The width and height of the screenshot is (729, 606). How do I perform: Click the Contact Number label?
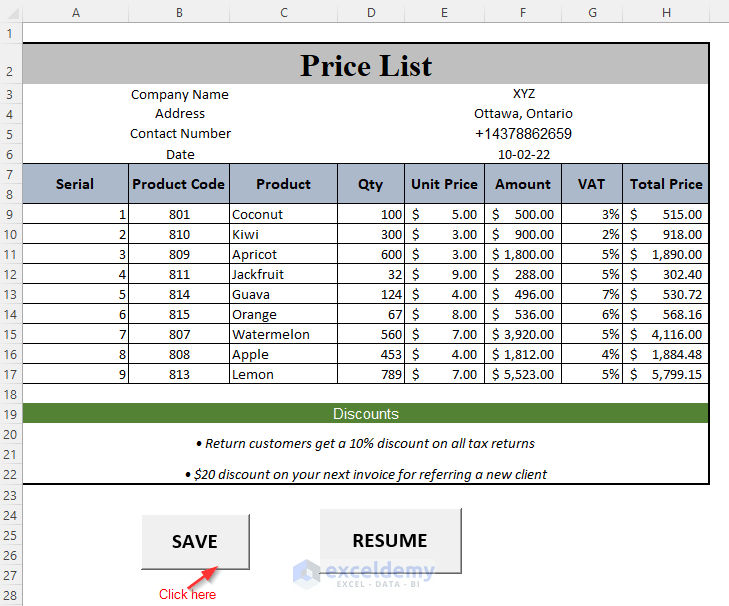tap(180, 133)
